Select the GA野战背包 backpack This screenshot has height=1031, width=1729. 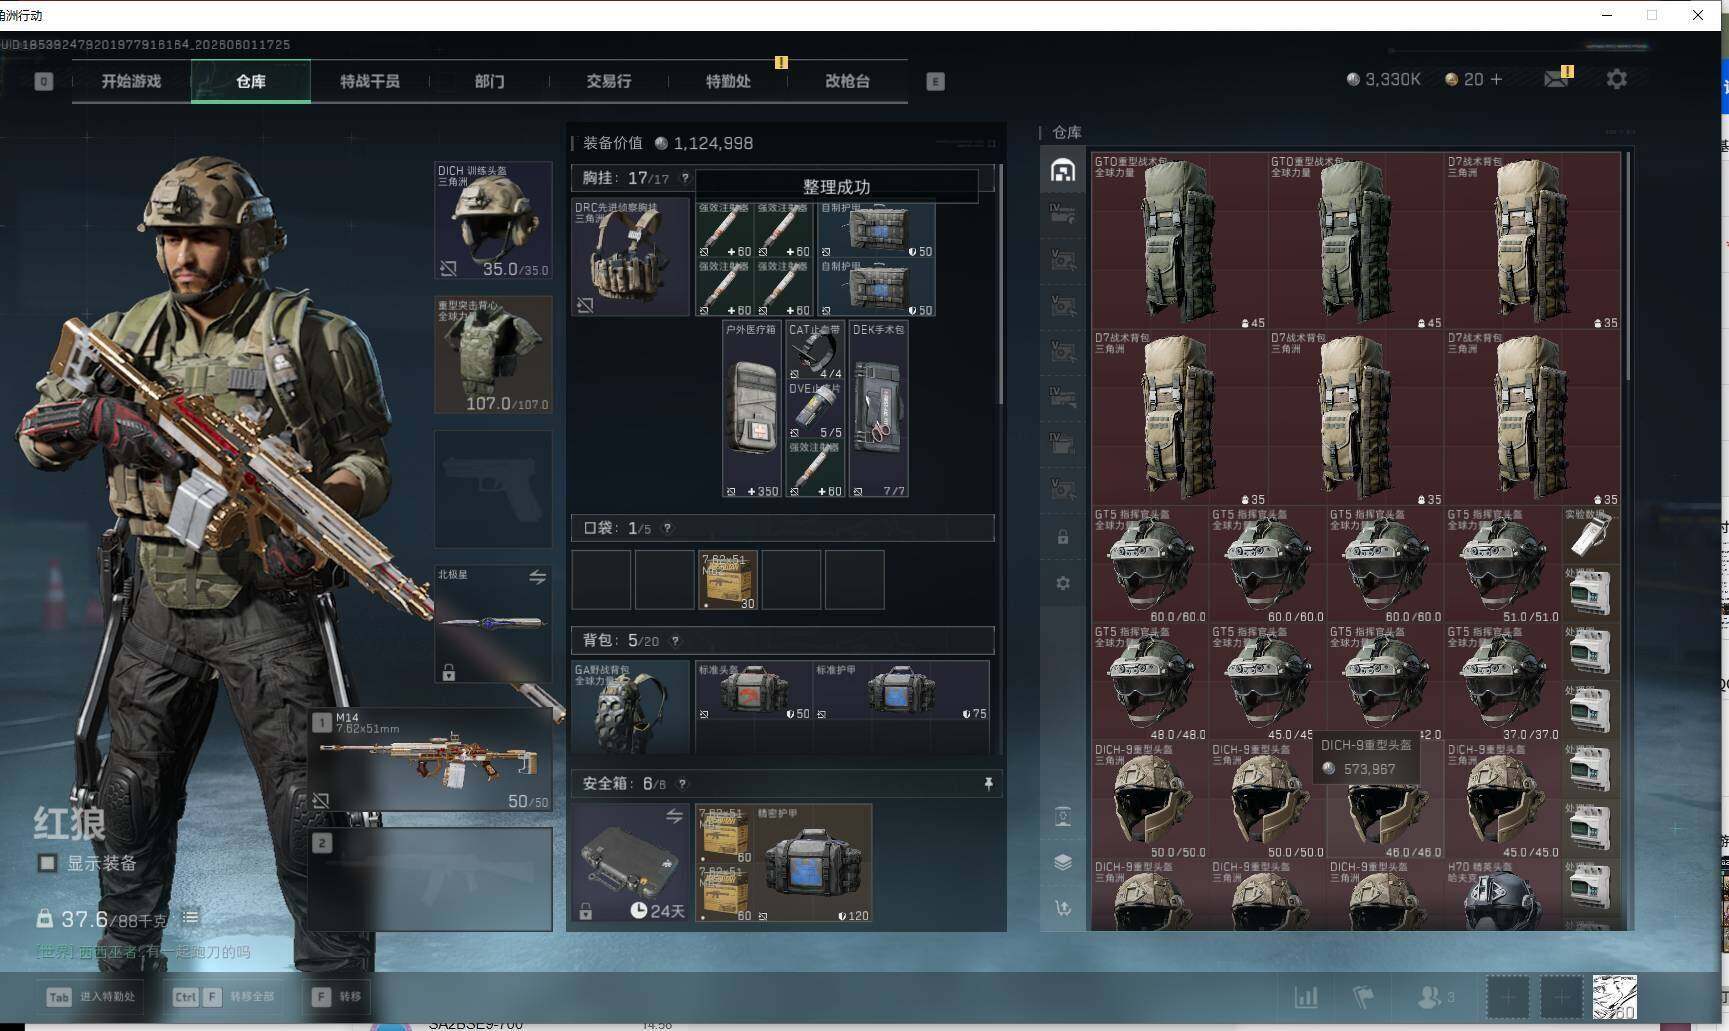[631, 707]
